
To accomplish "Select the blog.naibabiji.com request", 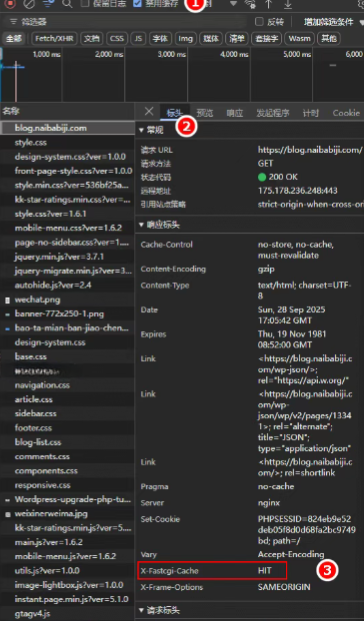I will point(67,128).
